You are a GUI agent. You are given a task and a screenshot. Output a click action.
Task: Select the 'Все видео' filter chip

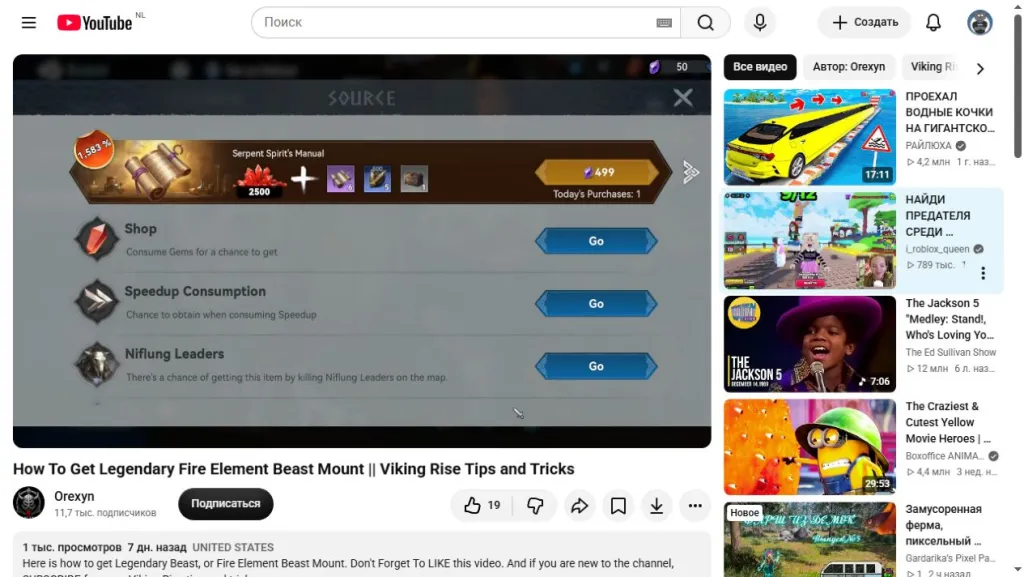click(760, 67)
